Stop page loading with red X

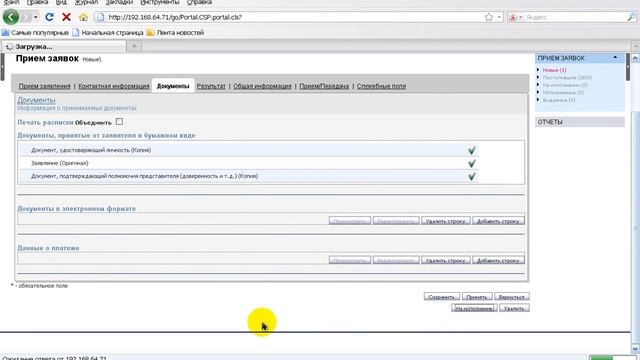[x=66, y=17]
